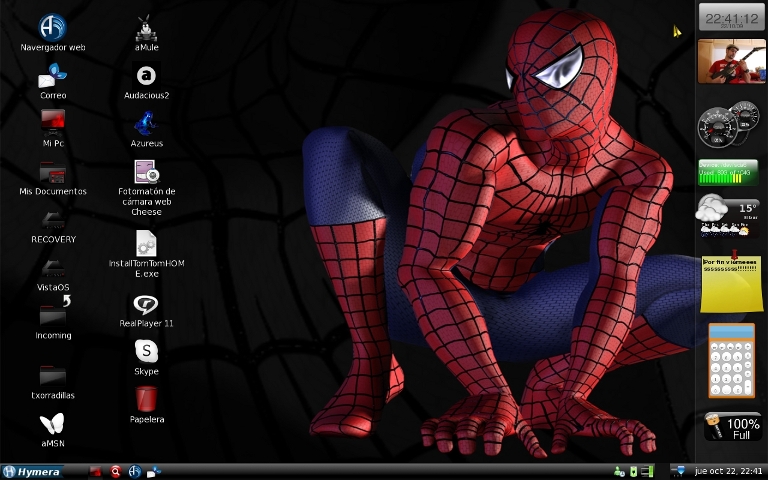Click the green battery tray icon

(633, 472)
